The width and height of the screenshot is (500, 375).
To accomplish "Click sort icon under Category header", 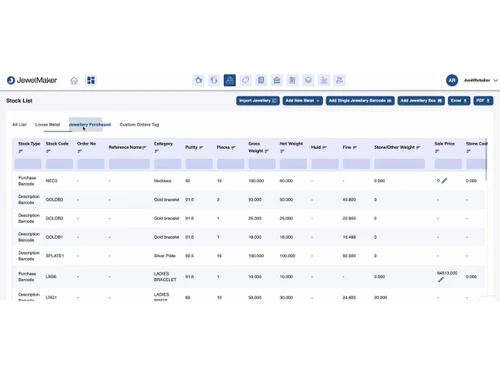I will (x=156, y=151).
